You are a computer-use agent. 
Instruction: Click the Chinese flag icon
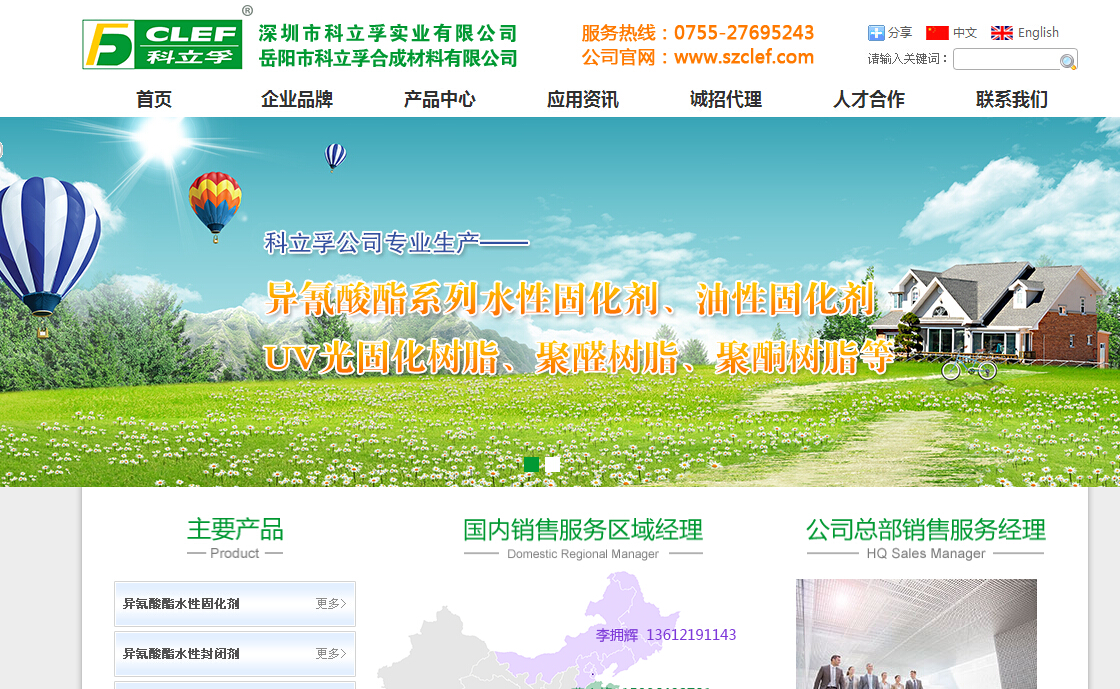point(937,33)
